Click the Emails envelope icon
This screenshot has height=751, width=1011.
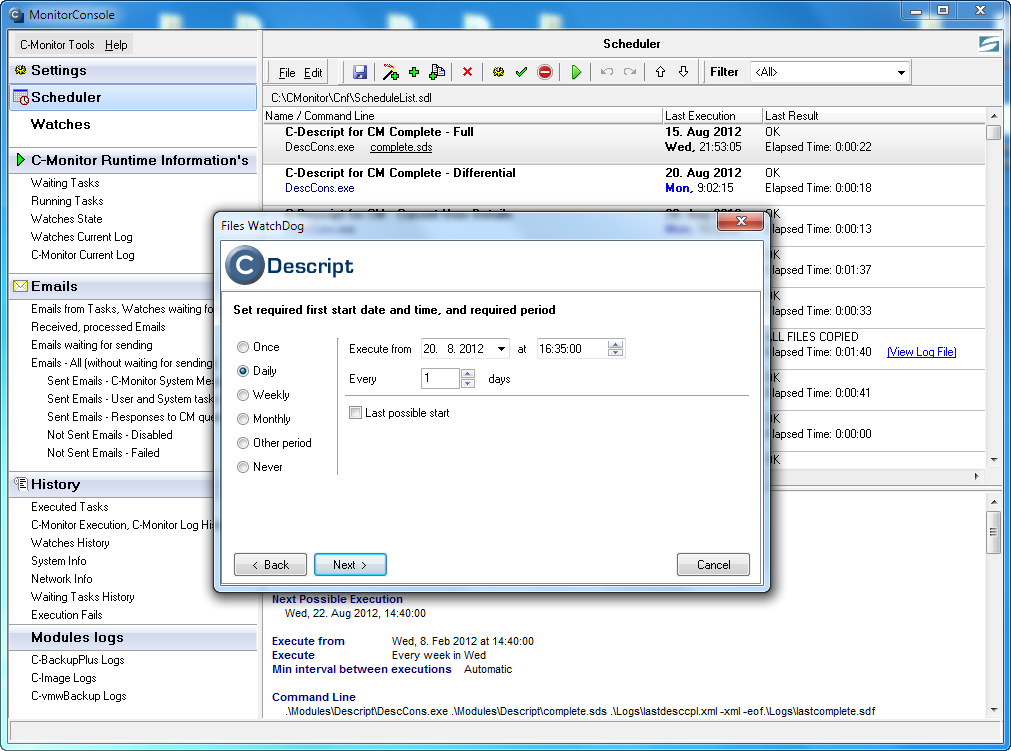(21, 286)
